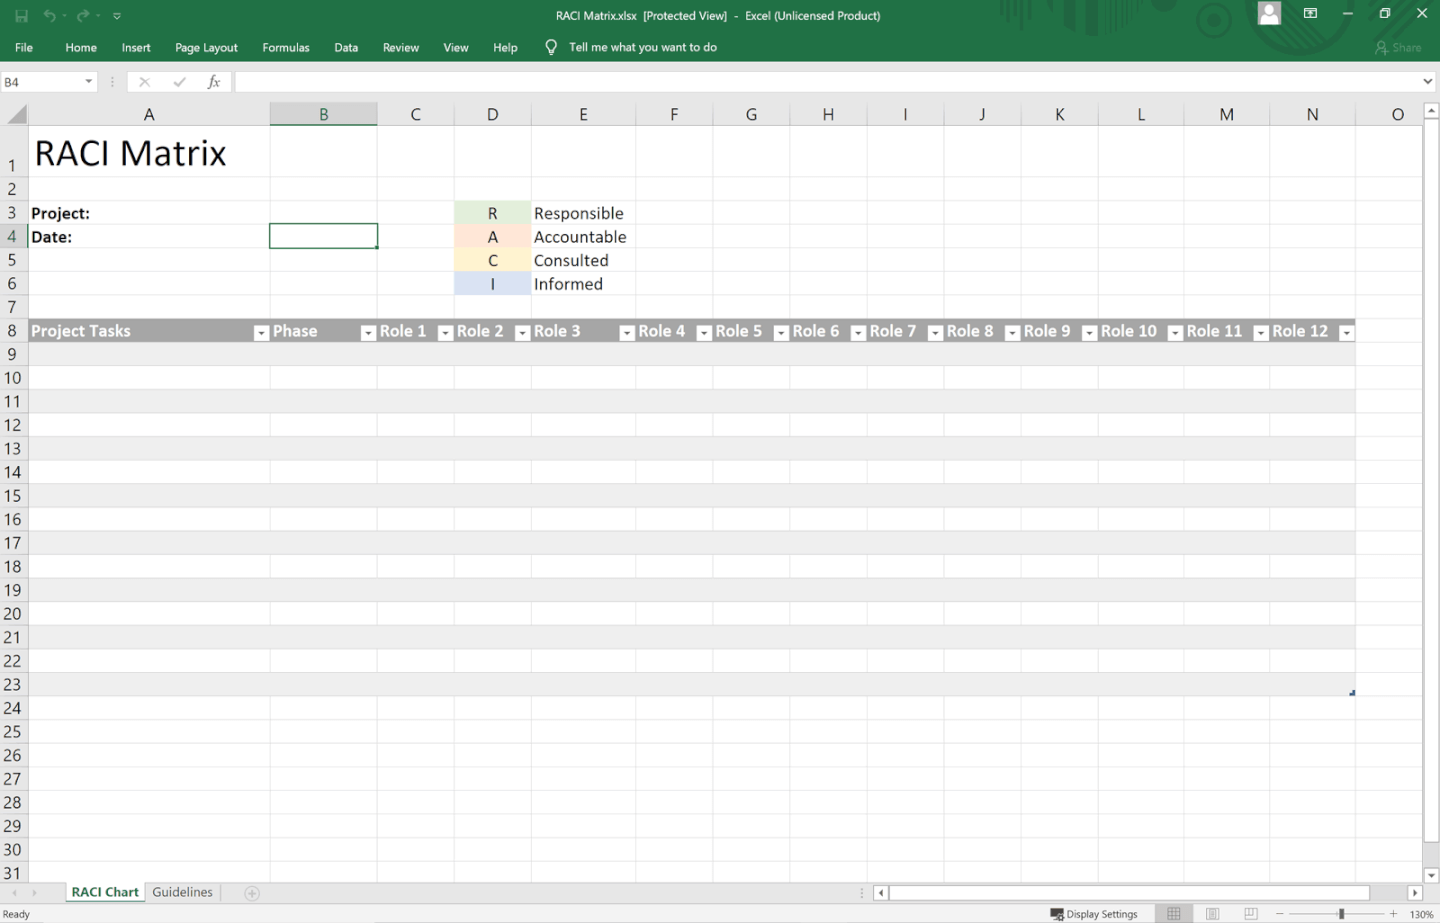Click inside the formula bar input

(827, 82)
